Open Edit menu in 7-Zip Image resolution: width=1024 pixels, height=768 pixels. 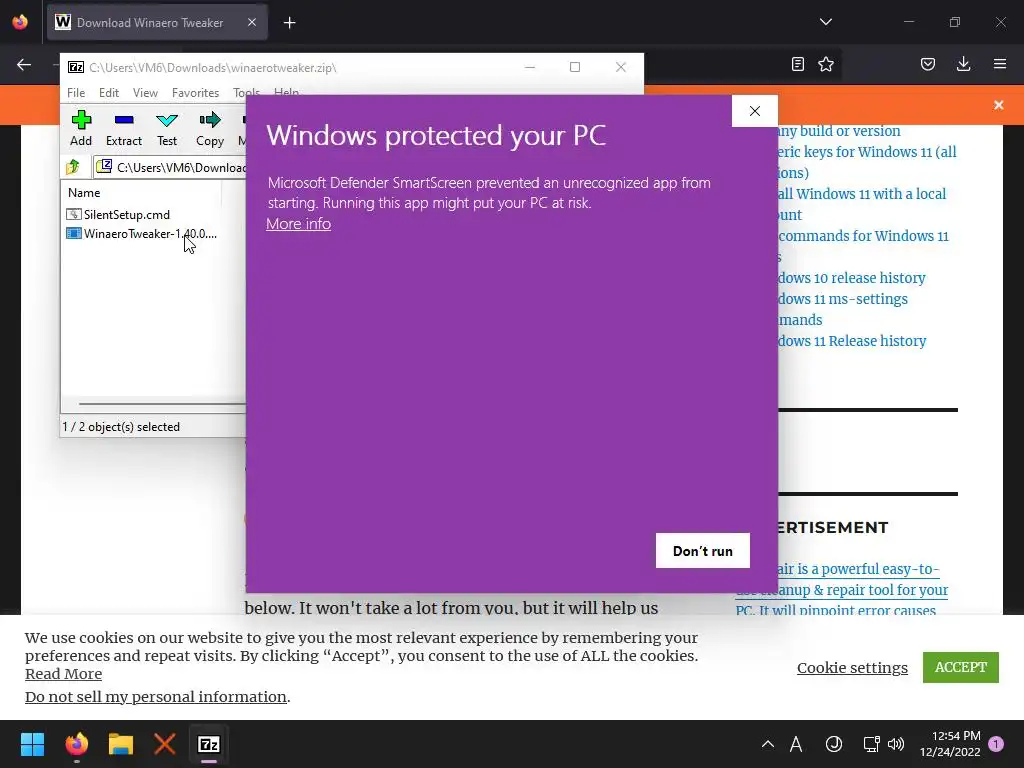coord(108,93)
